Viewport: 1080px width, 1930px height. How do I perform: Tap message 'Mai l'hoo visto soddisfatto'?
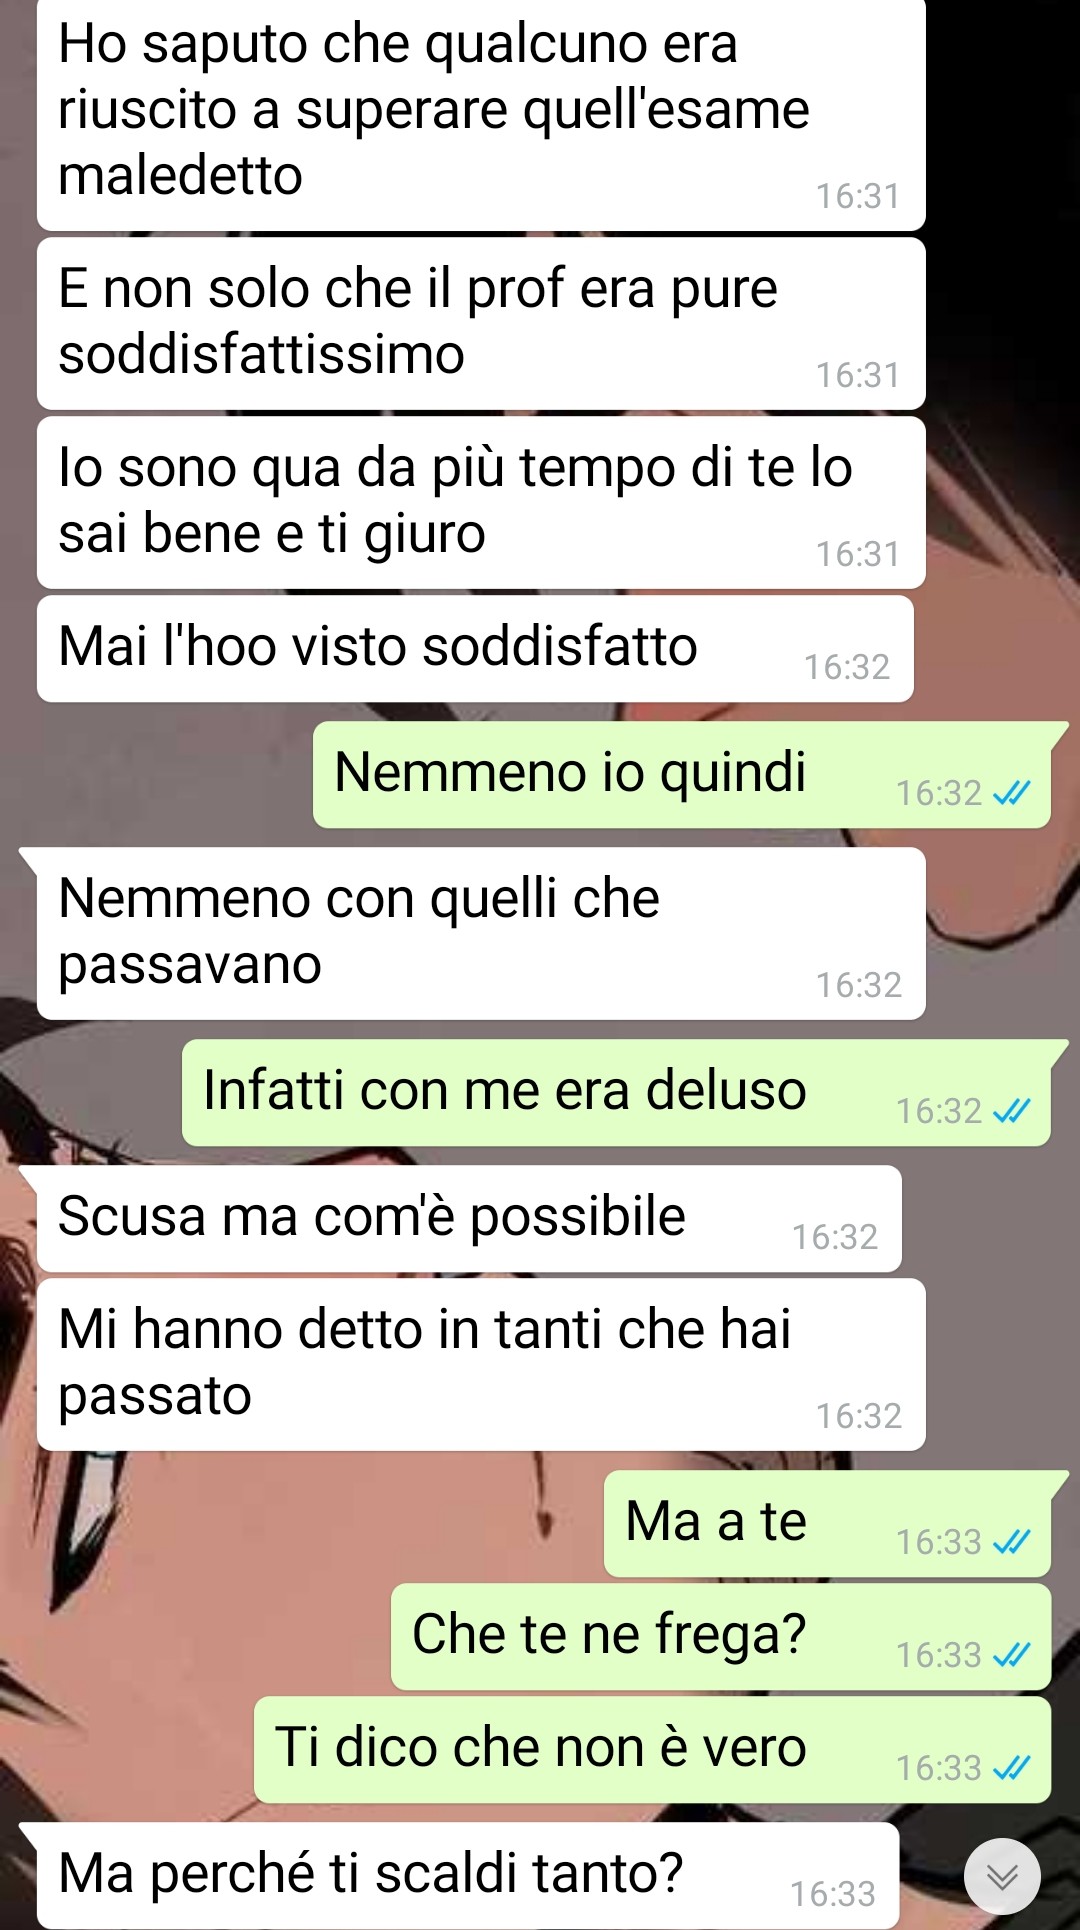(475, 648)
